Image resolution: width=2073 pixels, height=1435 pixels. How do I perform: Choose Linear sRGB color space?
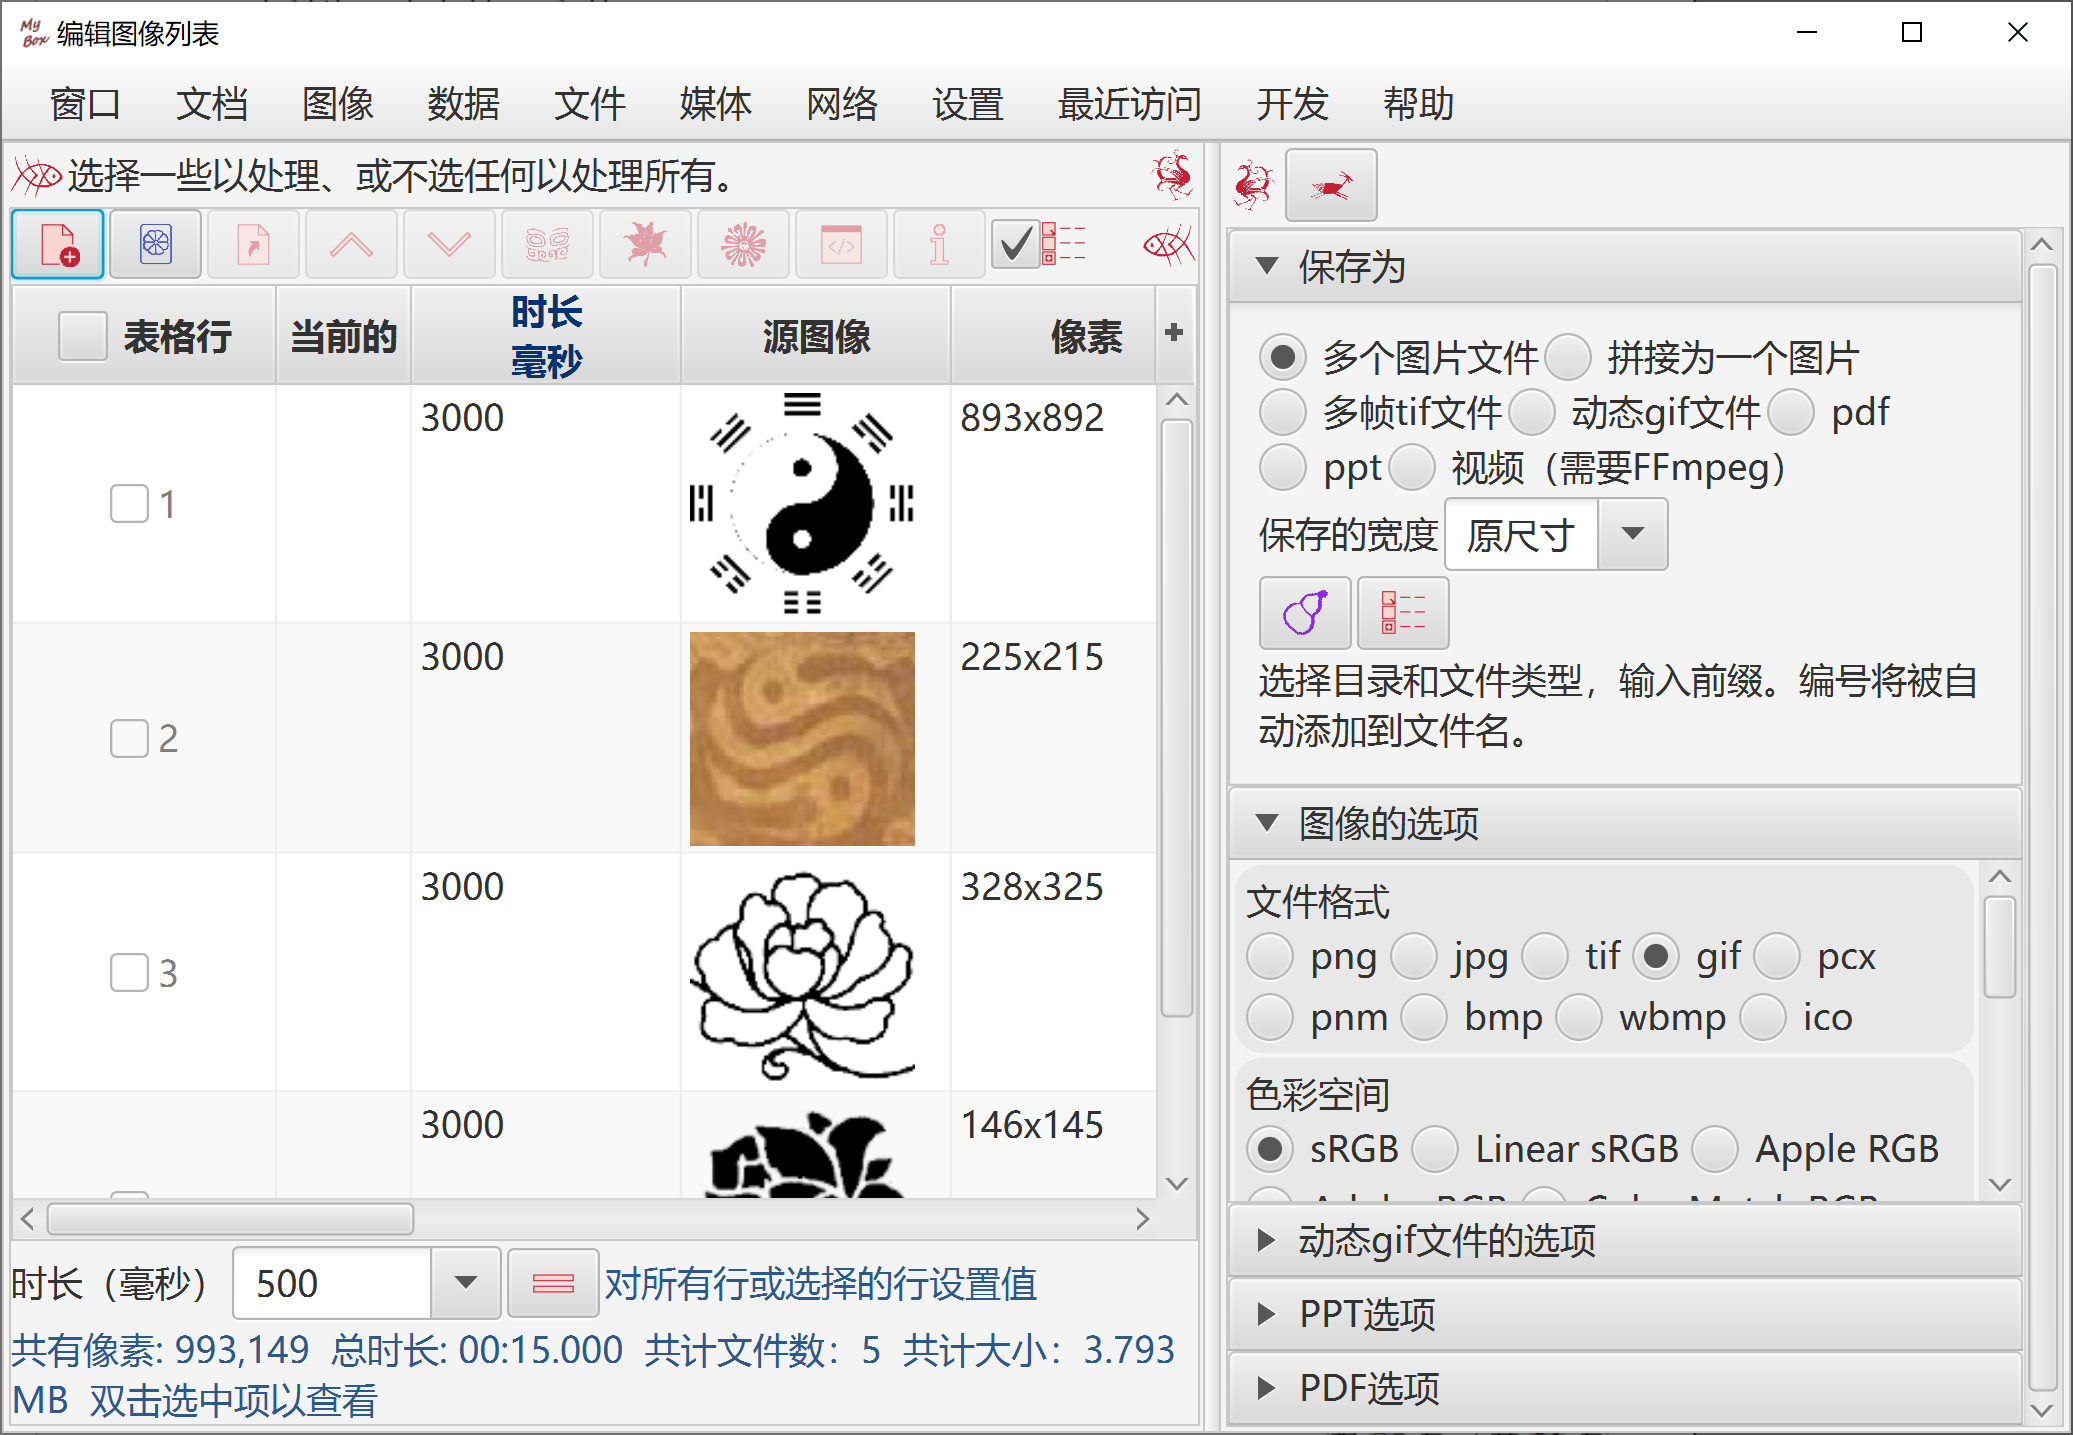1435,1149
